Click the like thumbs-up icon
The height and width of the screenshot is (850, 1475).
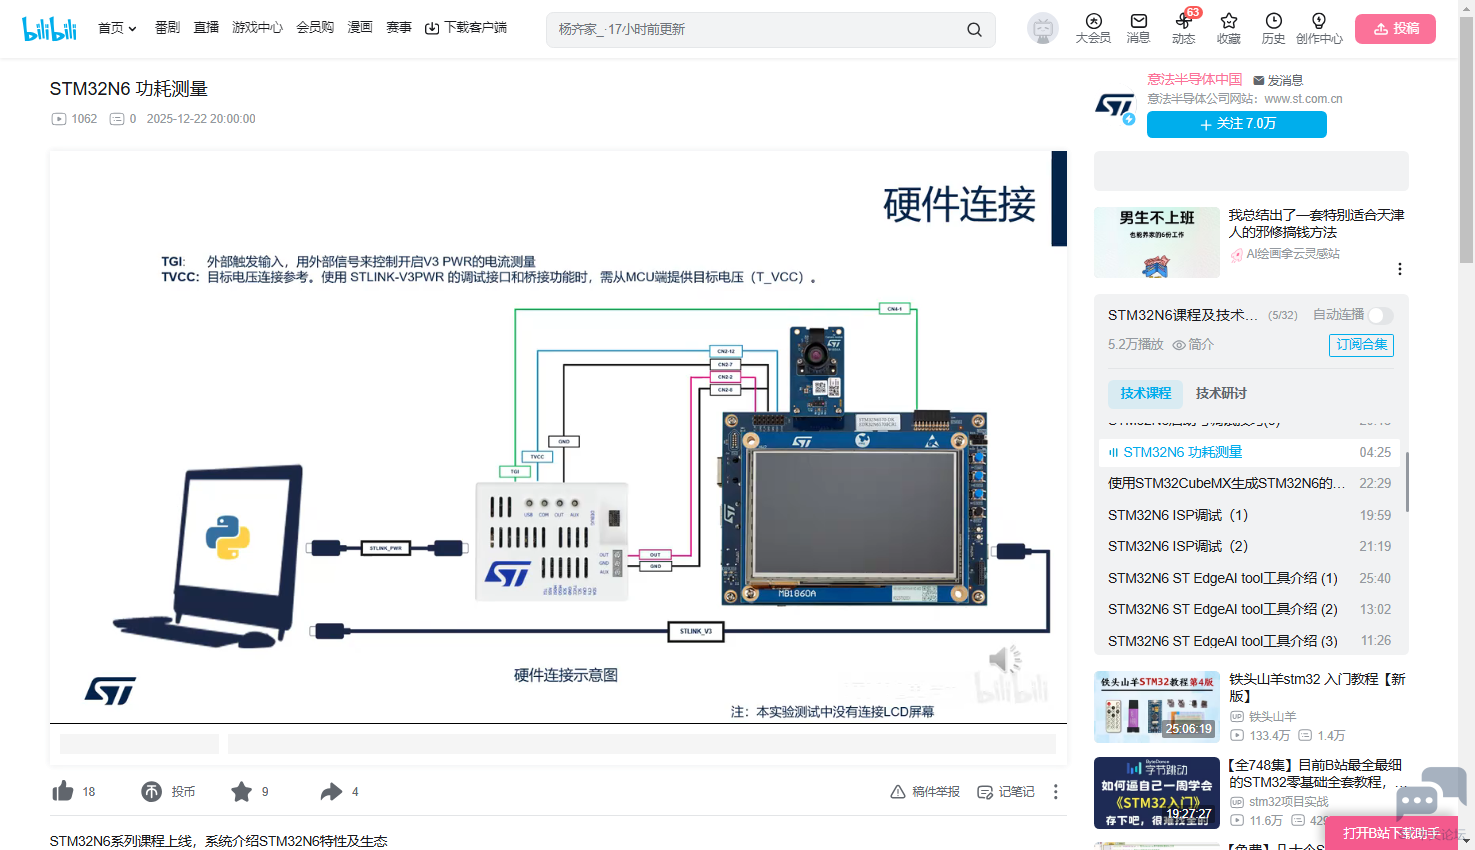click(x=63, y=792)
